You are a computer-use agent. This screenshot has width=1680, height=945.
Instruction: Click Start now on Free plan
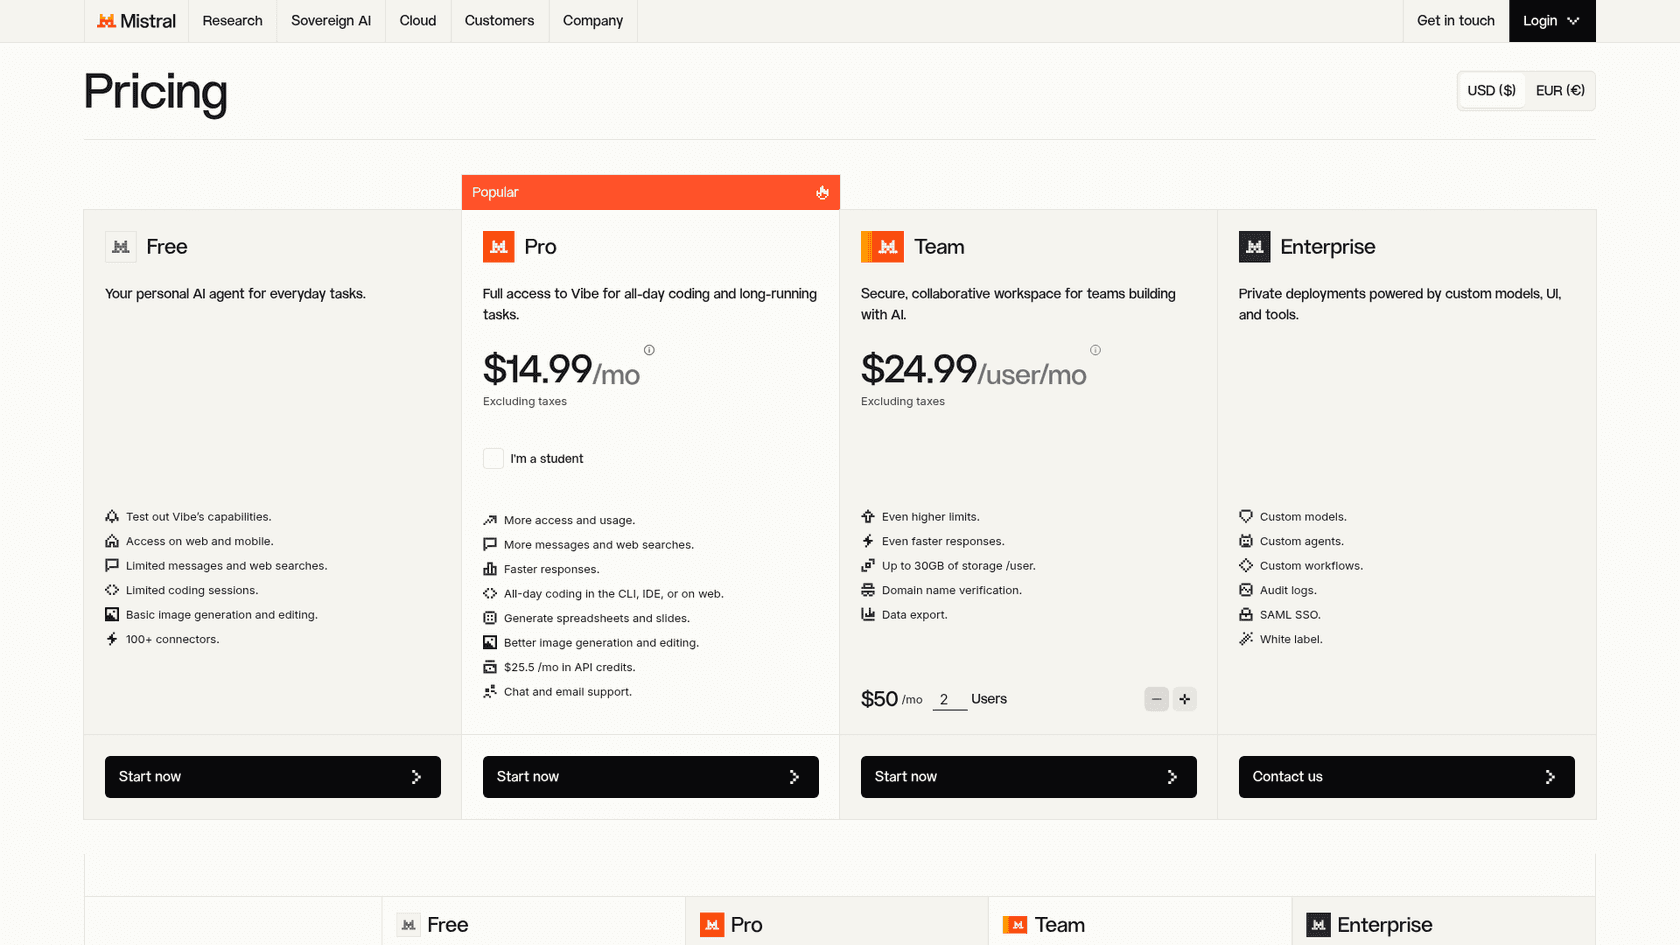coord(273,777)
